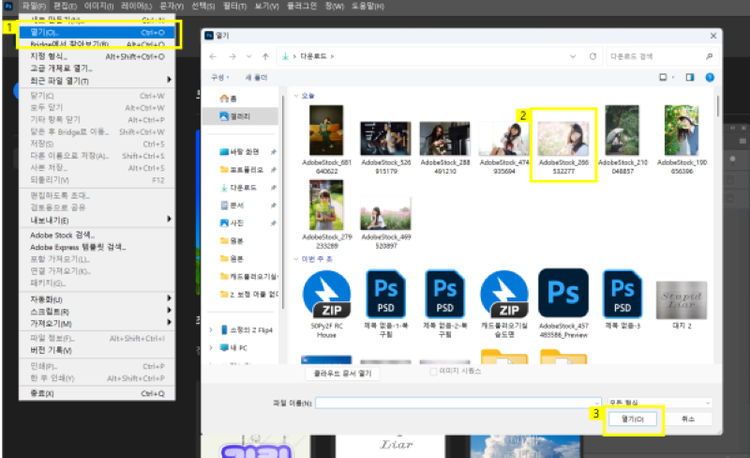Open the 구성 organize dropdown
The height and width of the screenshot is (458, 750).
pos(220,77)
